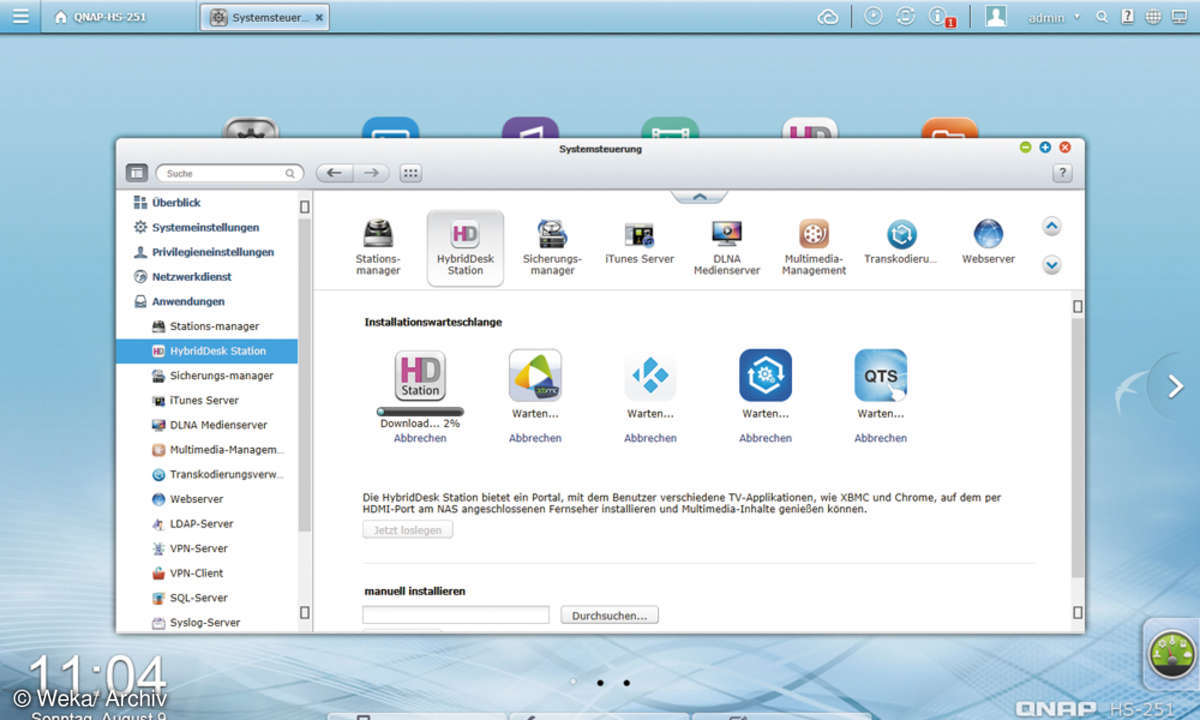The height and width of the screenshot is (720, 1200).
Task: Go to next desktop page with right arrow
Action: point(1176,386)
